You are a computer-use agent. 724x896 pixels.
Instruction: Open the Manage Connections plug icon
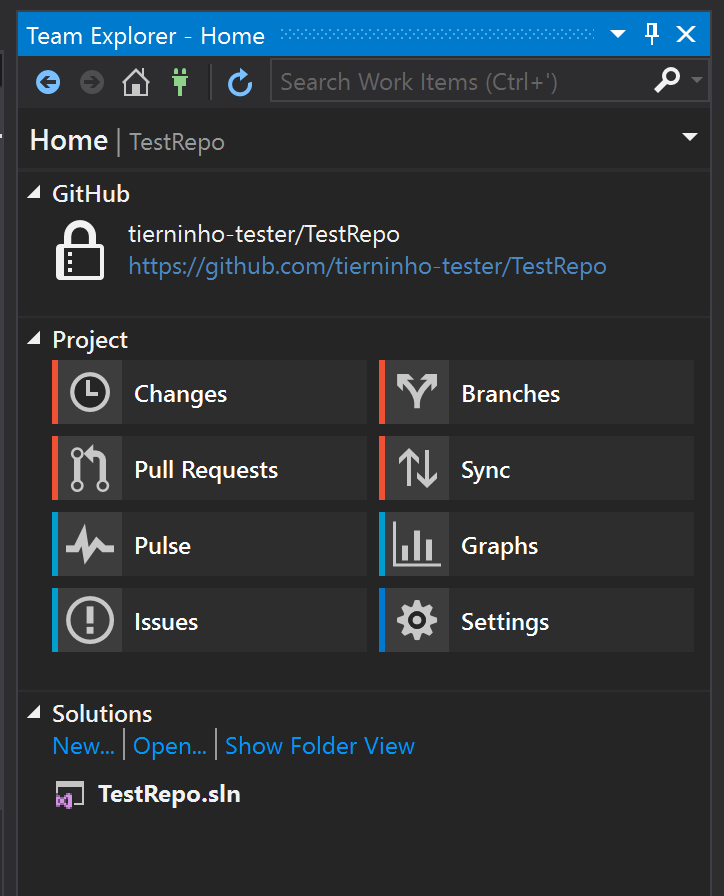180,83
